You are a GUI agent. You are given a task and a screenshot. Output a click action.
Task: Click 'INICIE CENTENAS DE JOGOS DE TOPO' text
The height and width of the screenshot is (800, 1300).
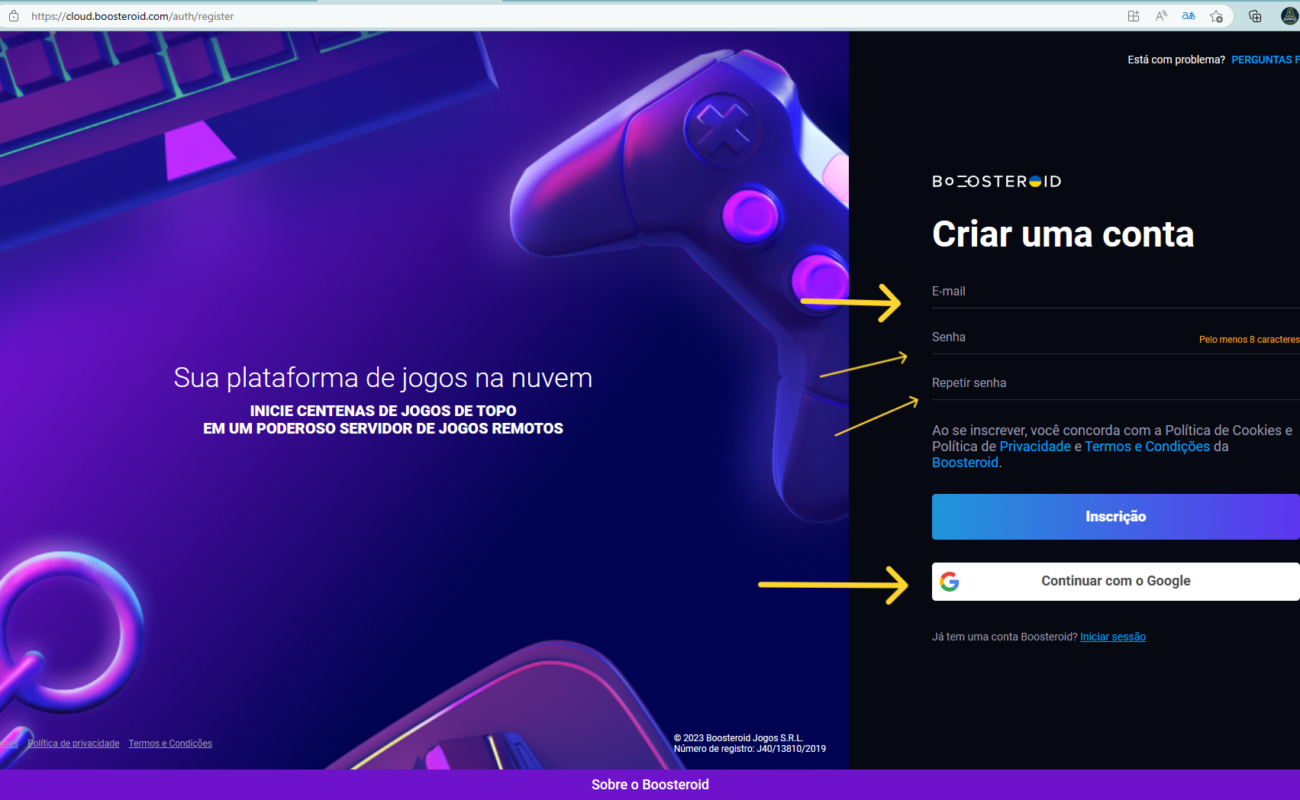tap(383, 411)
